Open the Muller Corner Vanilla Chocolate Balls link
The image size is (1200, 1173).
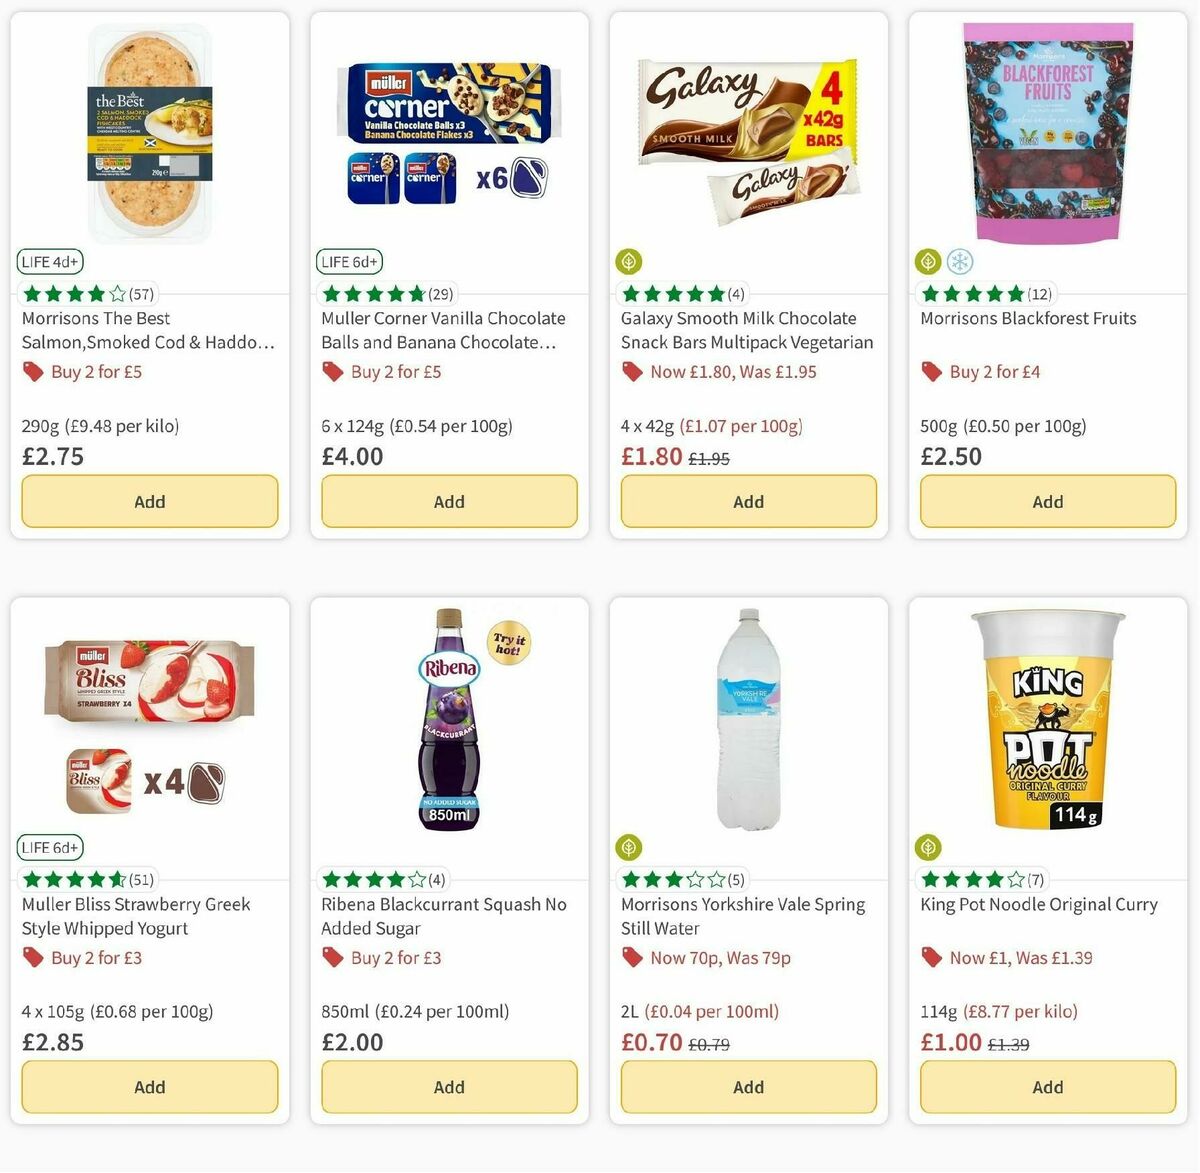point(443,330)
